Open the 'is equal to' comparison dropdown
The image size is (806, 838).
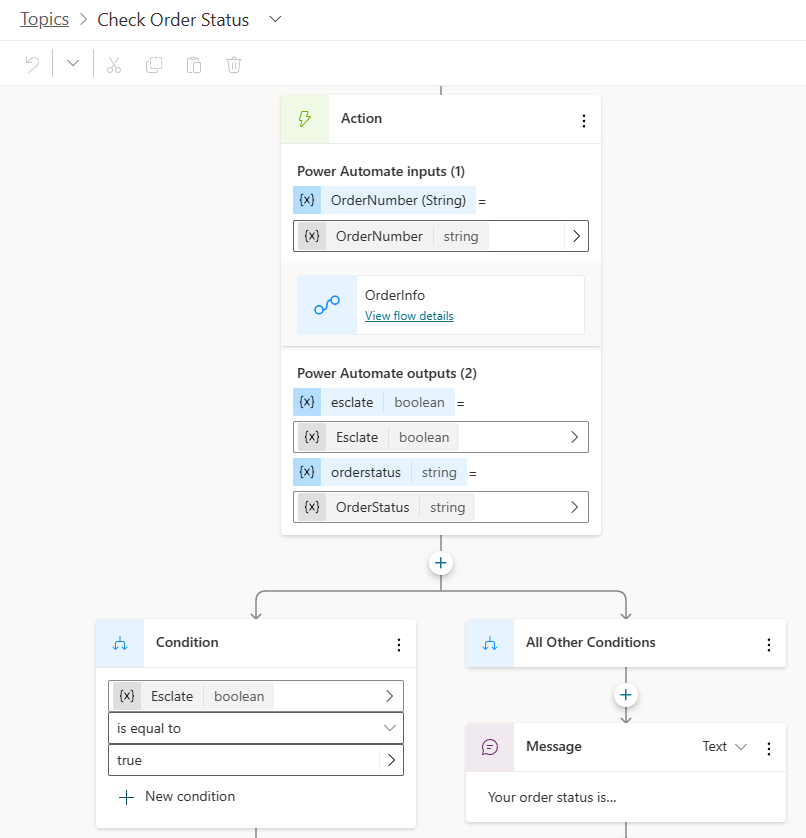[x=255, y=728]
